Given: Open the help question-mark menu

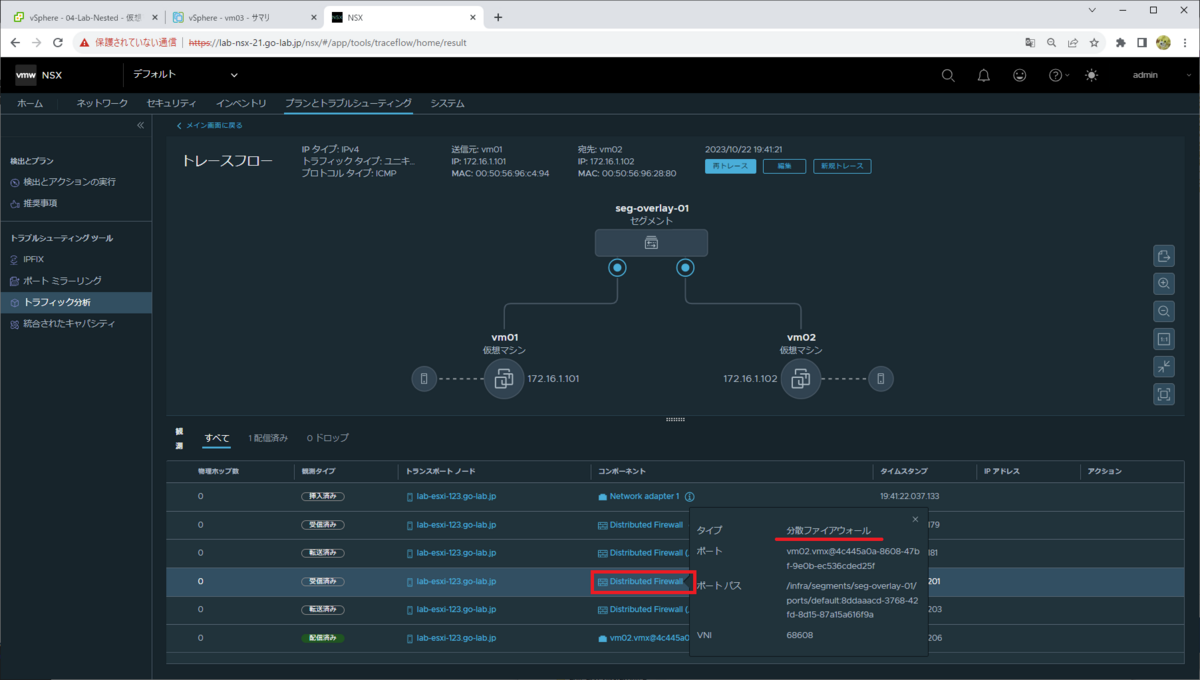Looking at the screenshot, I should [1058, 75].
